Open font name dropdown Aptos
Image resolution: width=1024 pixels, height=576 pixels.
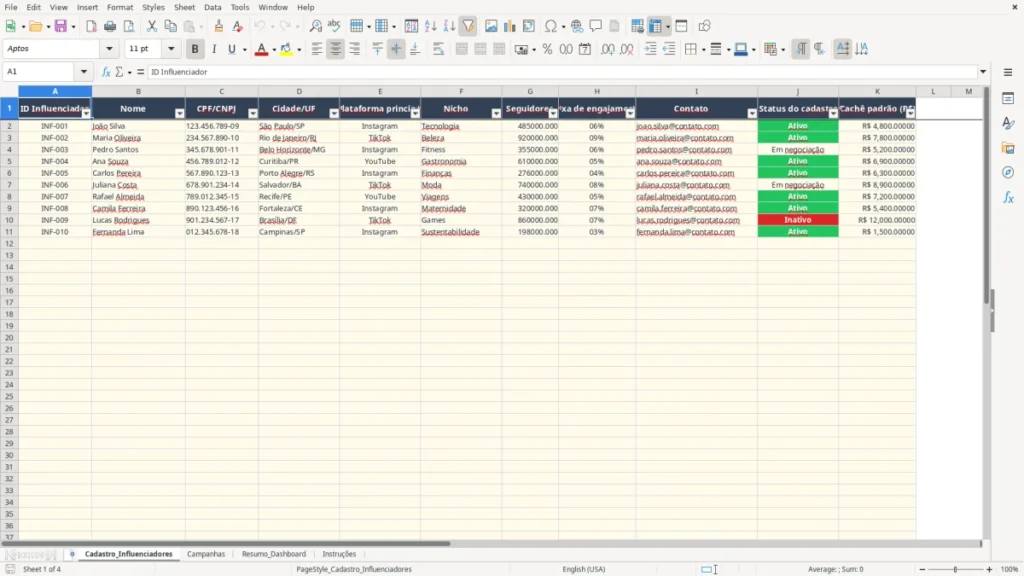109,49
